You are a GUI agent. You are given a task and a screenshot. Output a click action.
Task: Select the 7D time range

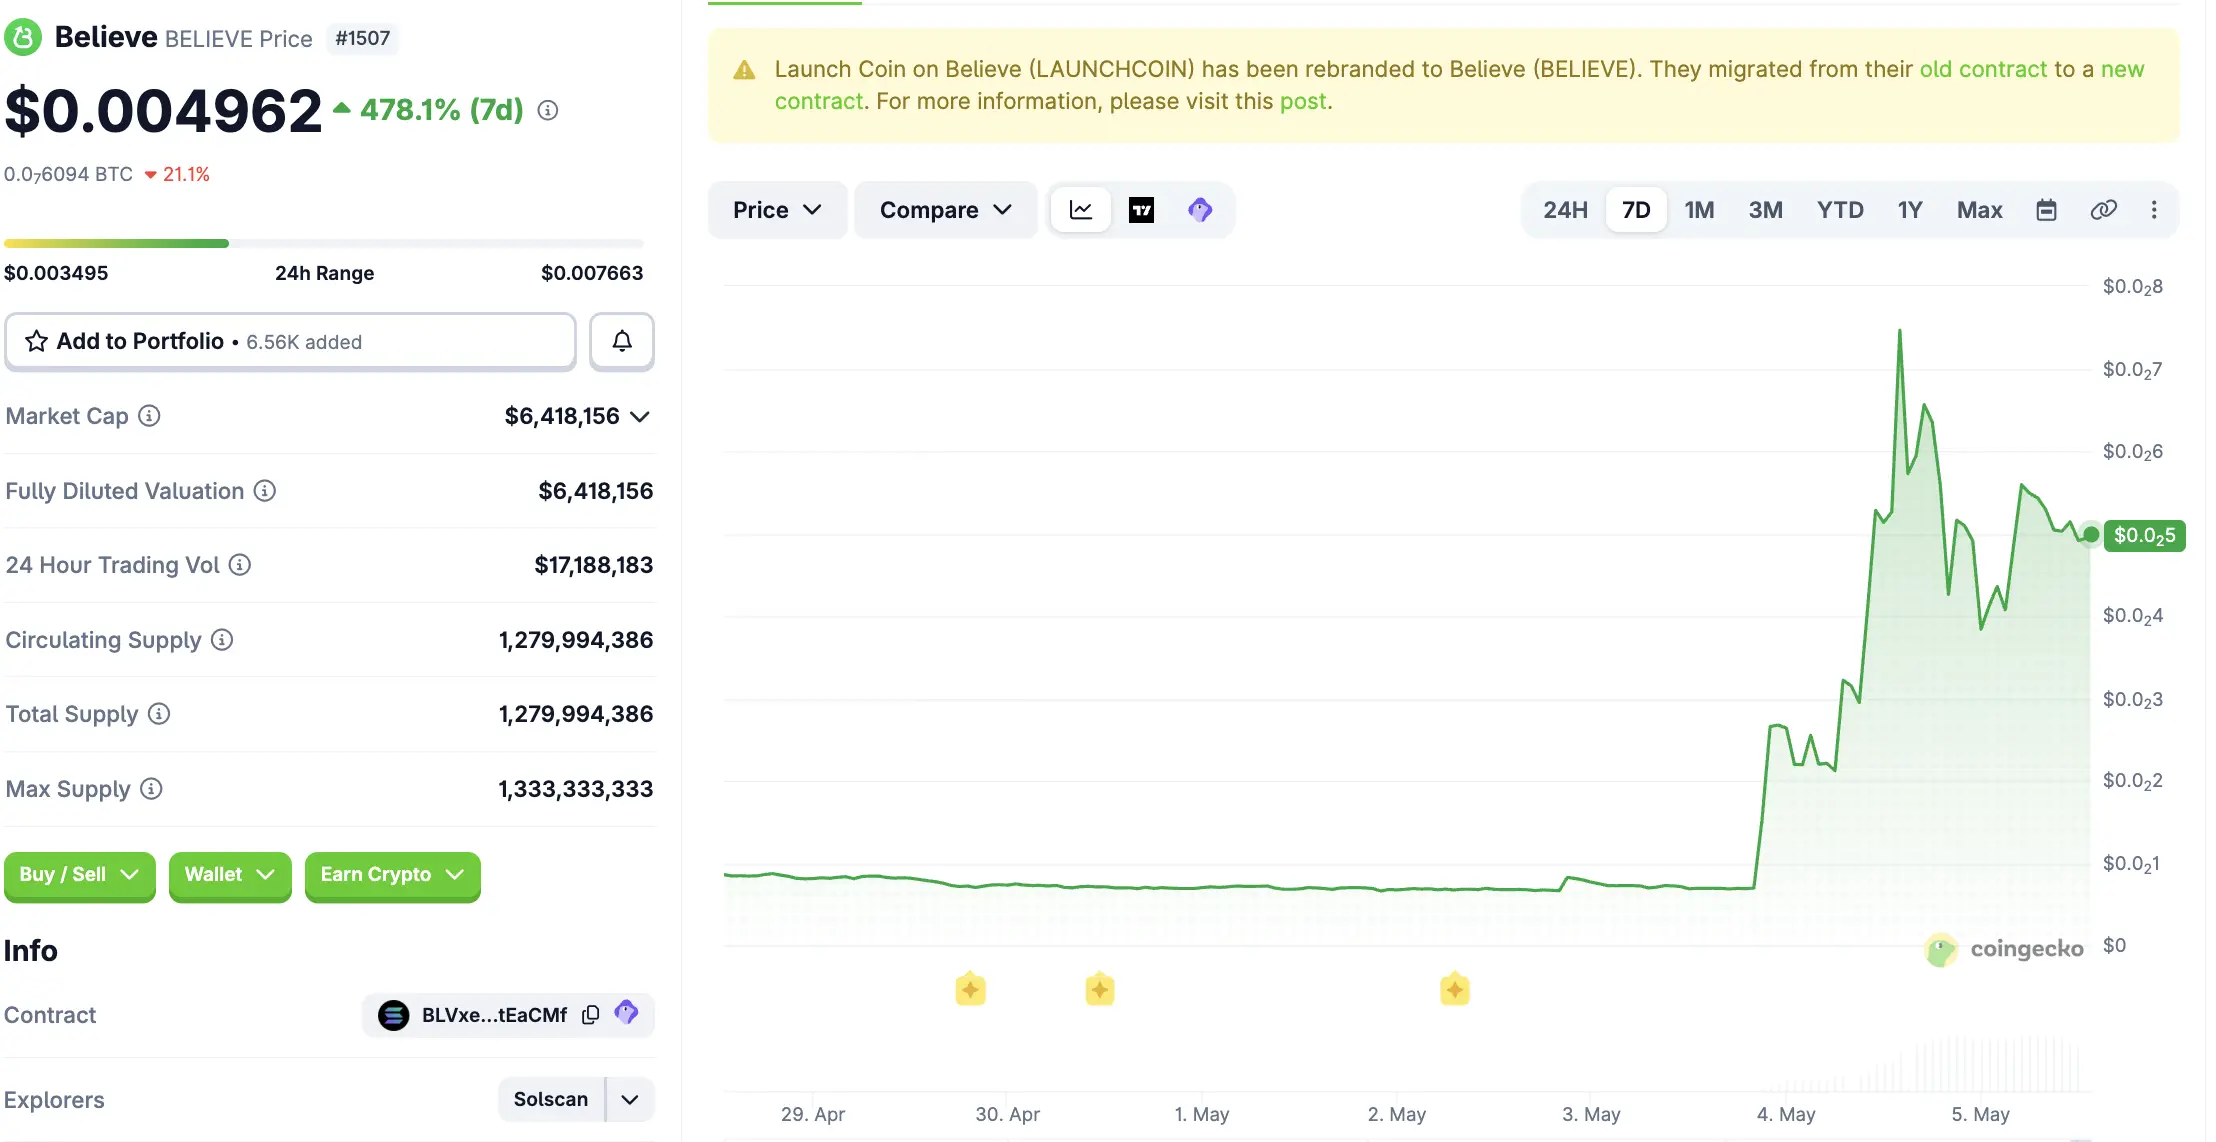(1636, 210)
